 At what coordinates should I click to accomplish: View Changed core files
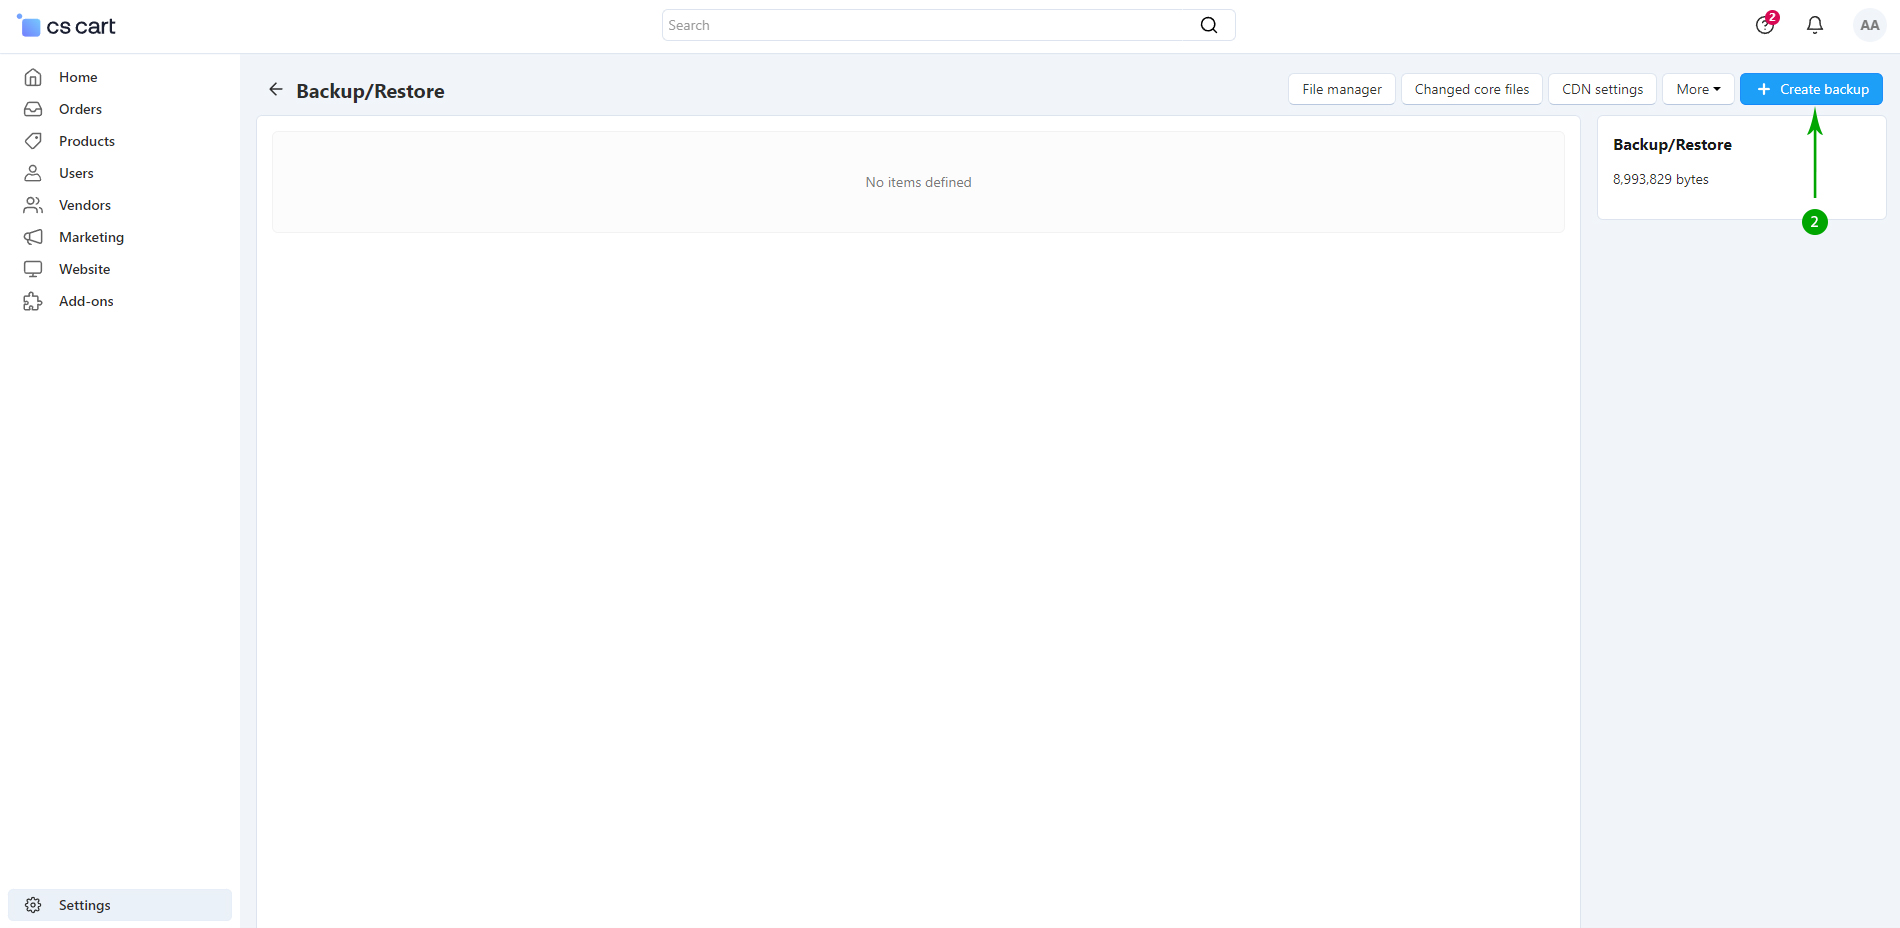(1471, 89)
